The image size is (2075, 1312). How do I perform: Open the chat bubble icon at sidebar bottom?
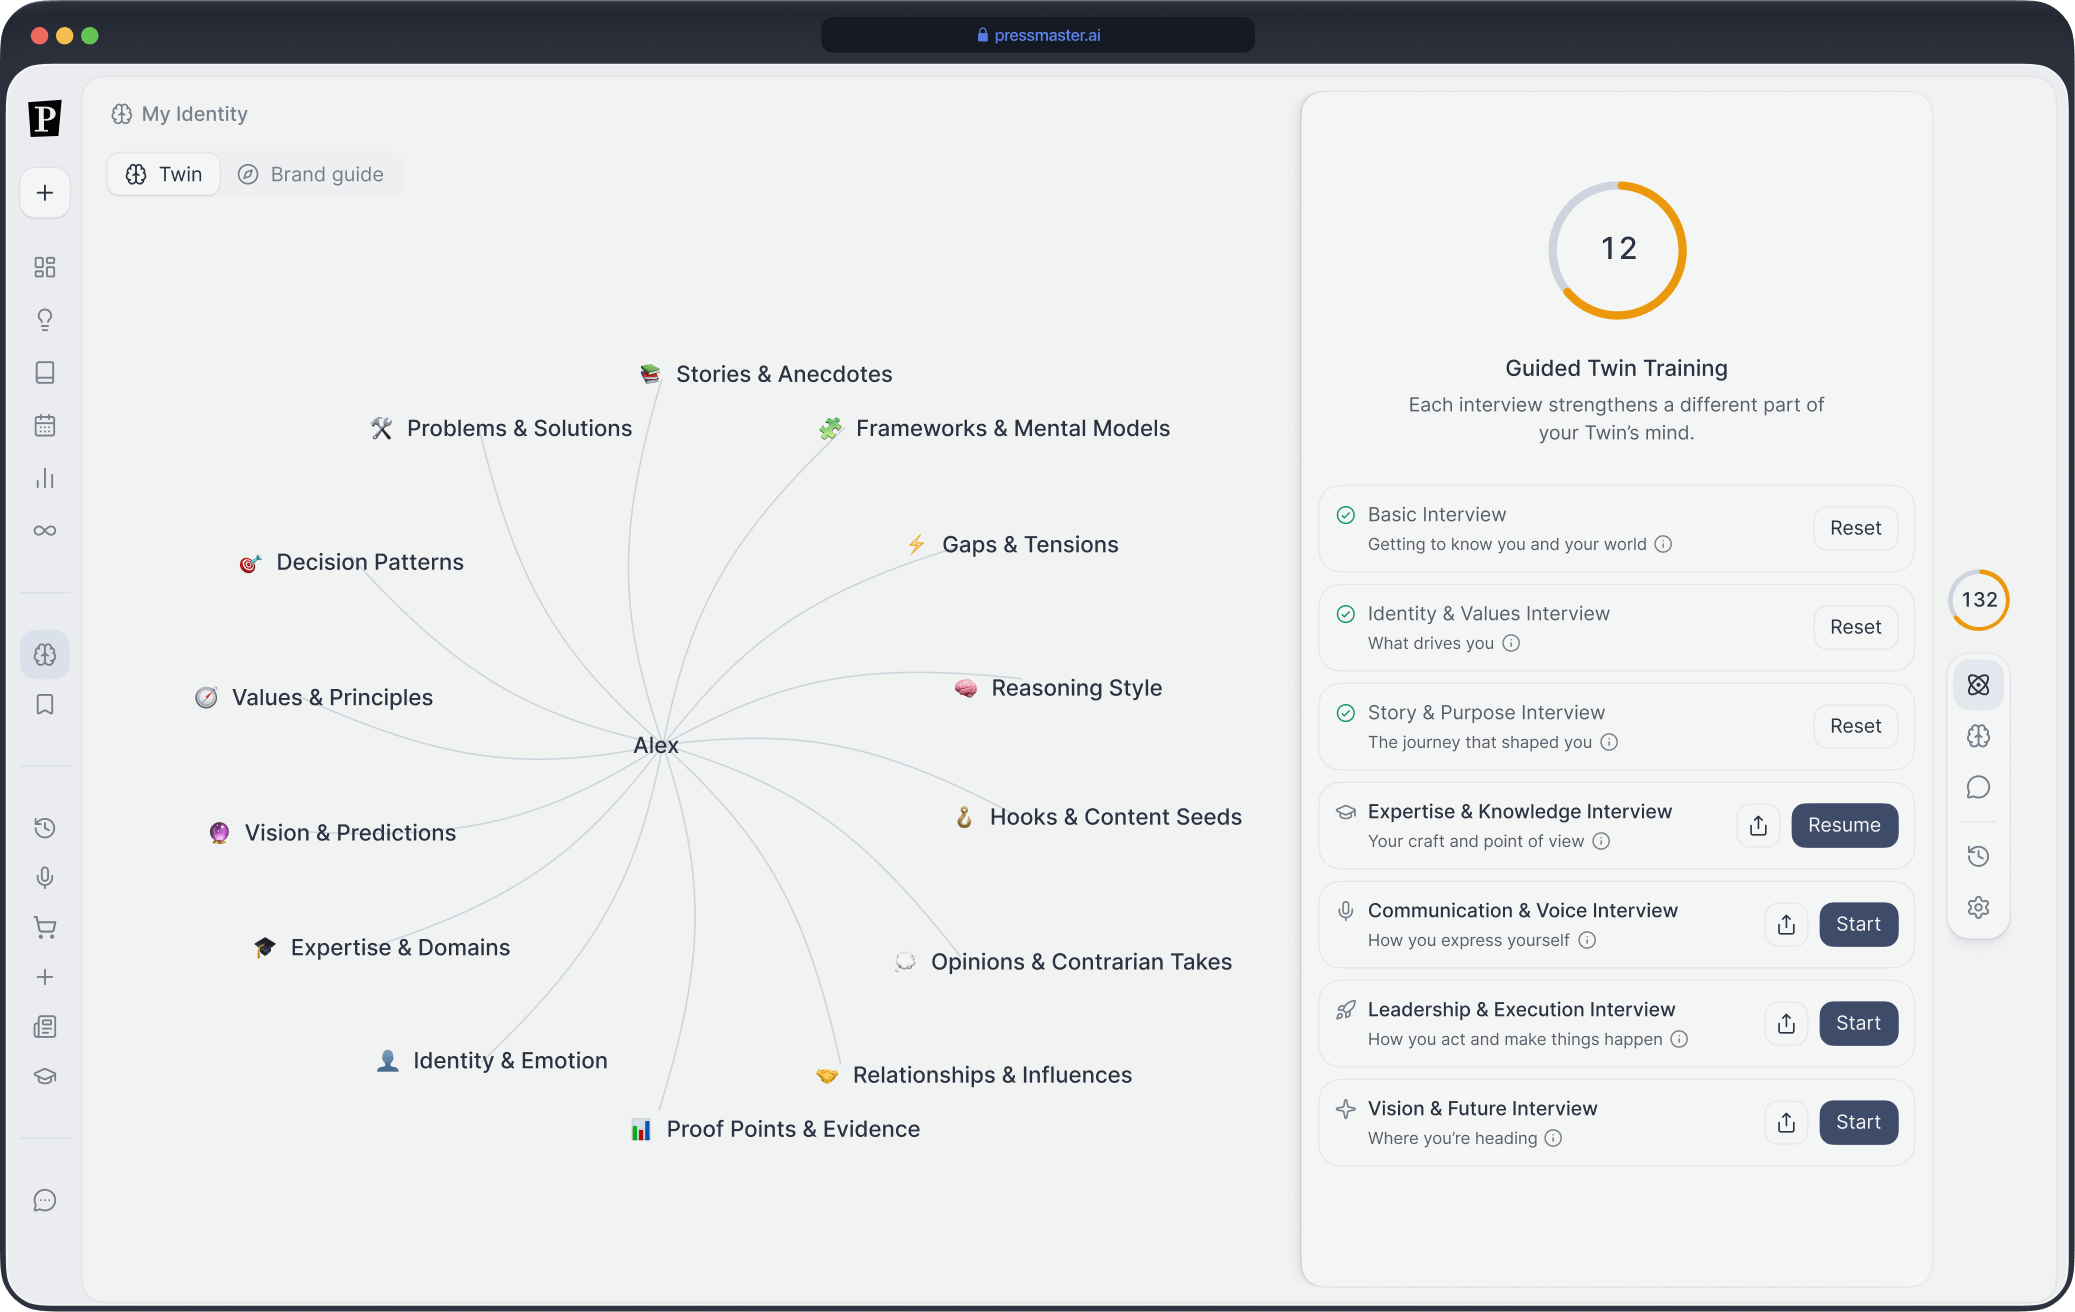pos(45,1201)
